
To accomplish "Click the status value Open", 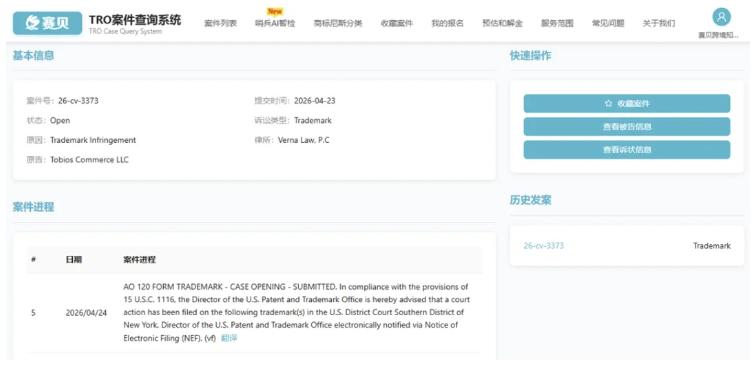I will (60, 121).
